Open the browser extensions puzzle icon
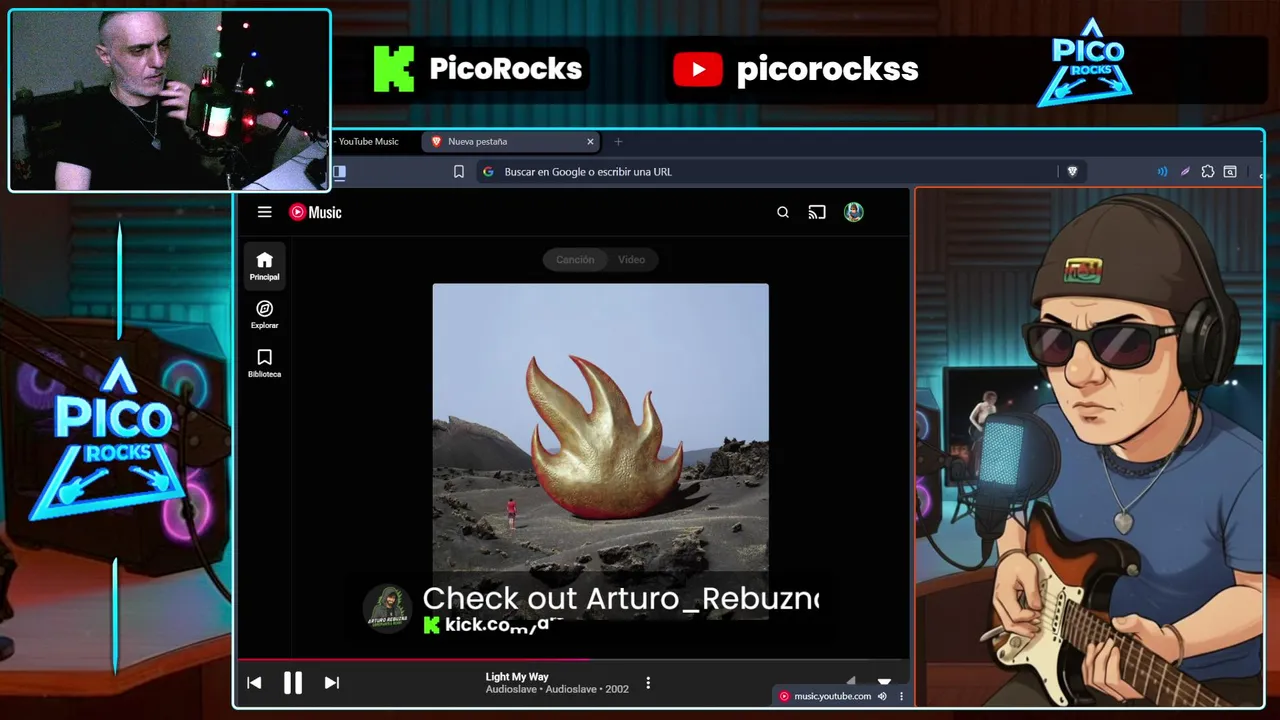Viewport: 1280px width, 720px height. (1208, 172)
